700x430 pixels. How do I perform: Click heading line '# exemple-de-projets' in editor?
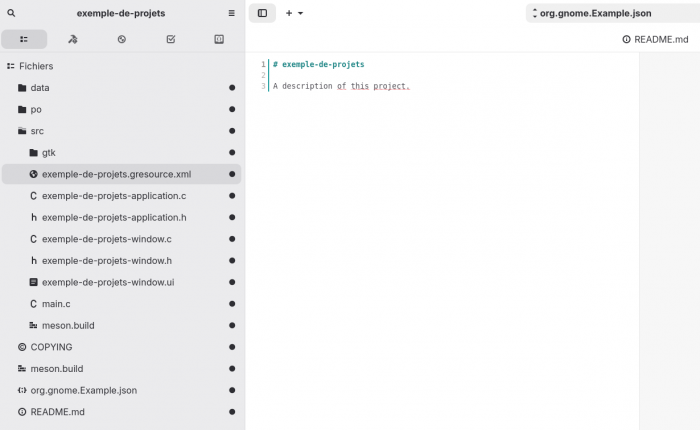tap(319, 64)
